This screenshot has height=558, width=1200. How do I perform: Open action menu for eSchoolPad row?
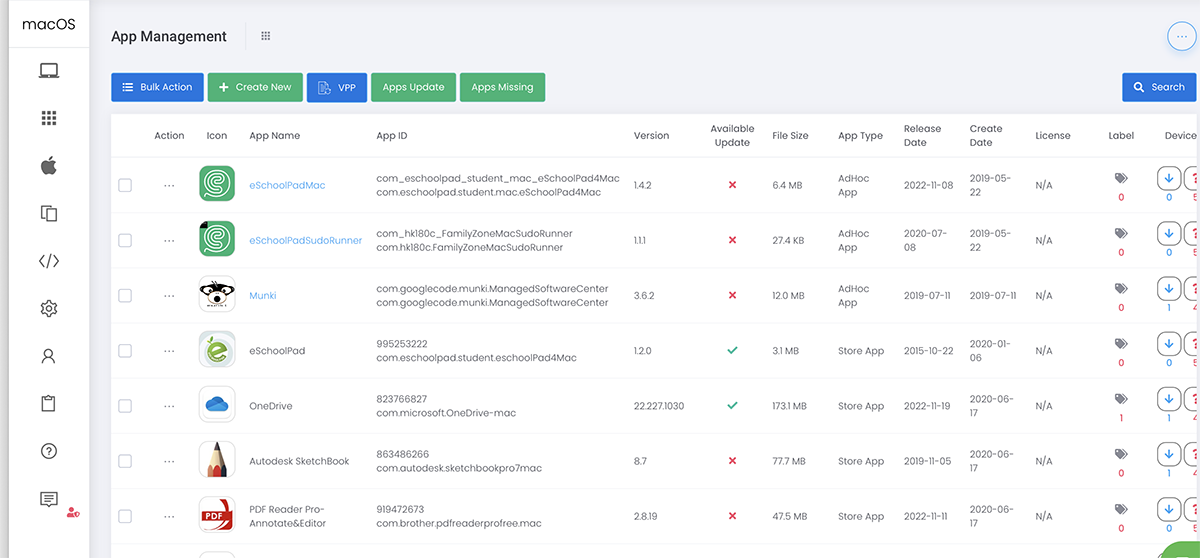(169, 351)
